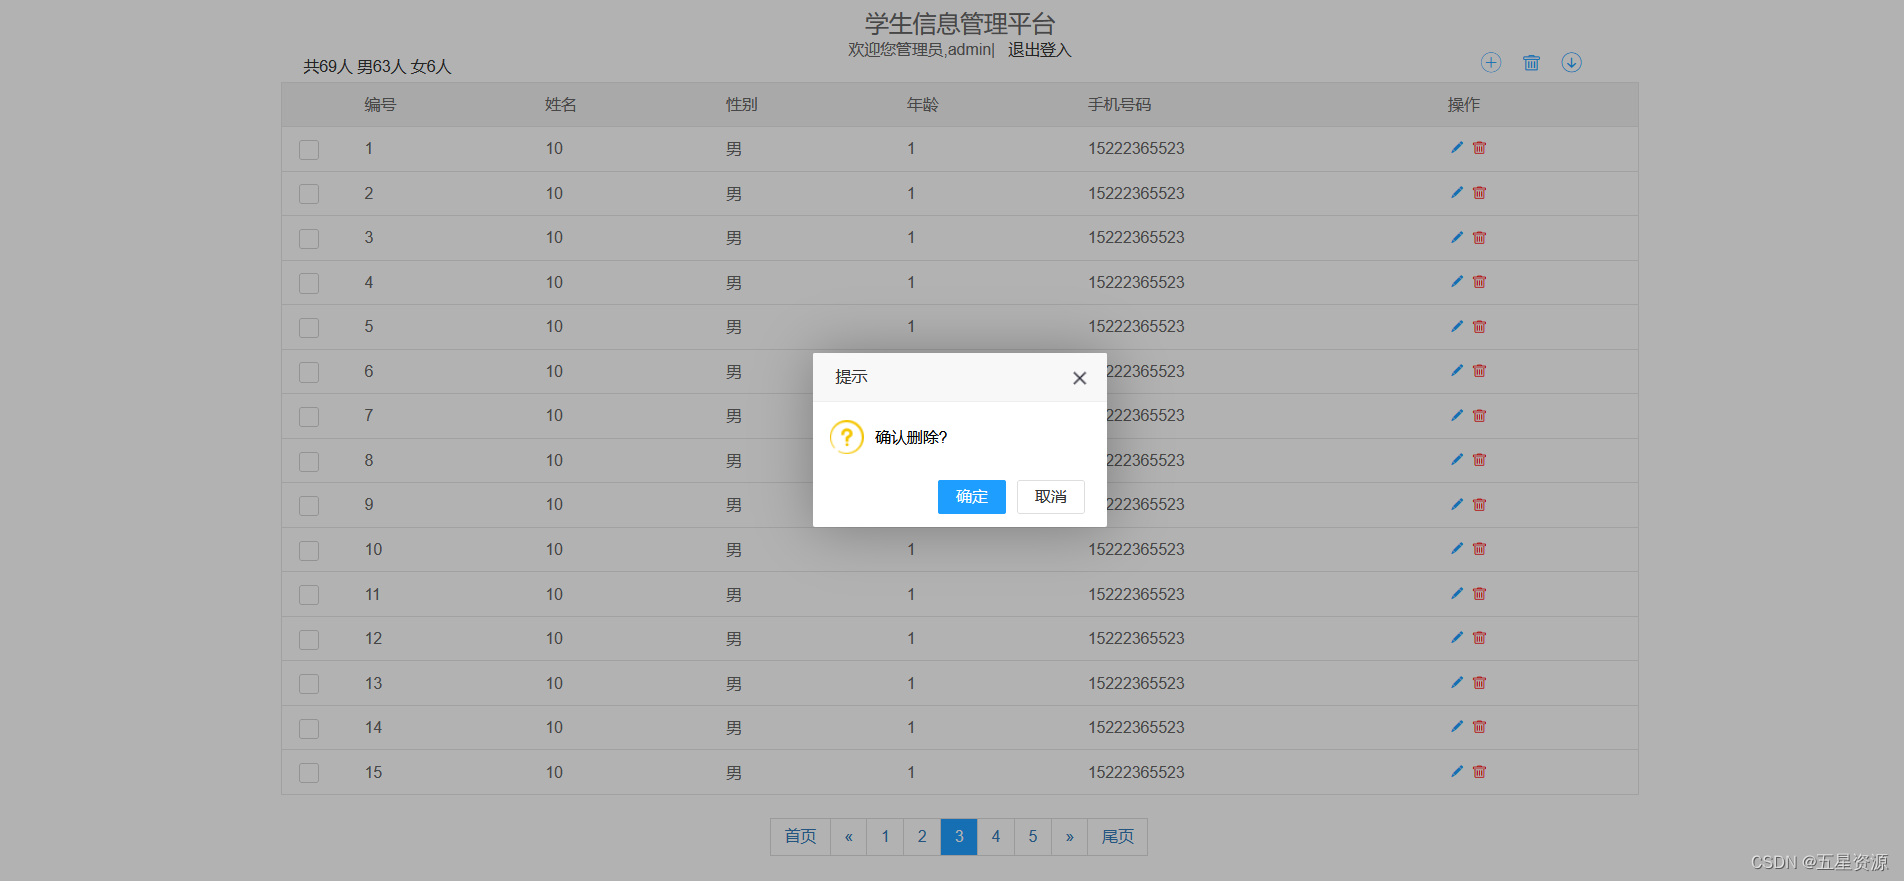The image size is (1904, 881).
Task: Delete row 4 with the trash icon
Action: tap(1480, 281)
